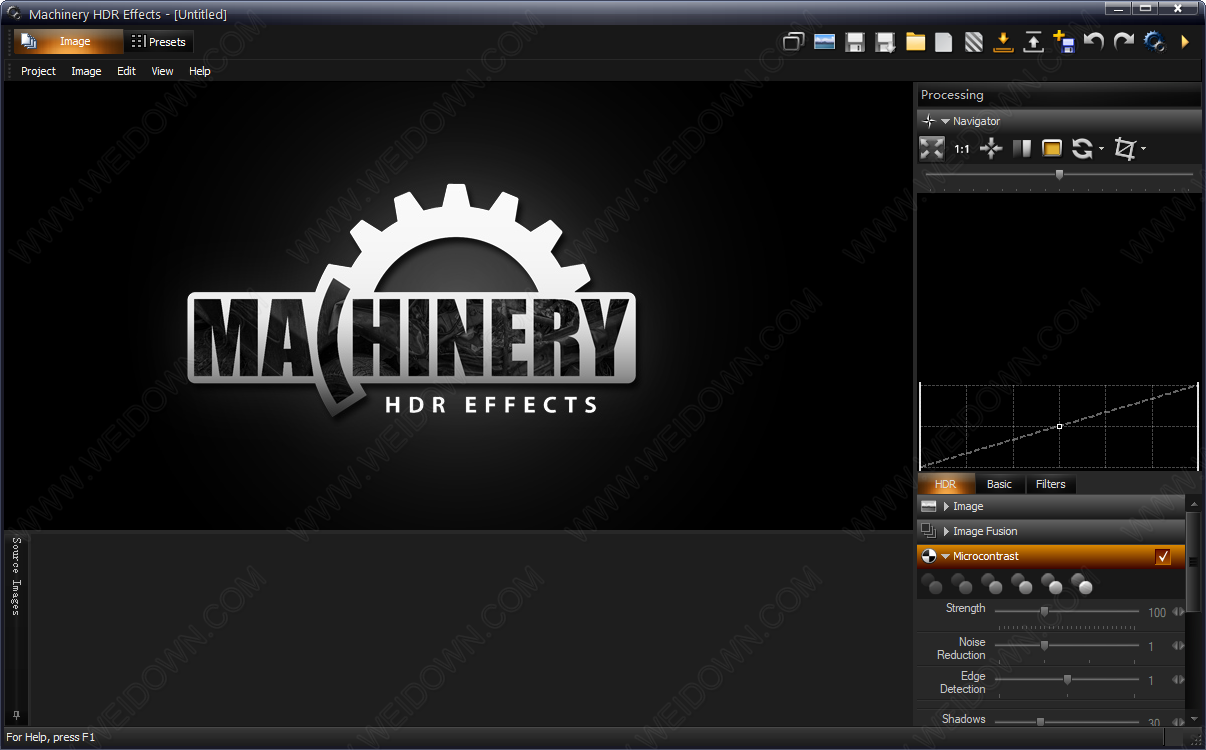Set zoom to 1:1 in Navigator

coord(962,149)
